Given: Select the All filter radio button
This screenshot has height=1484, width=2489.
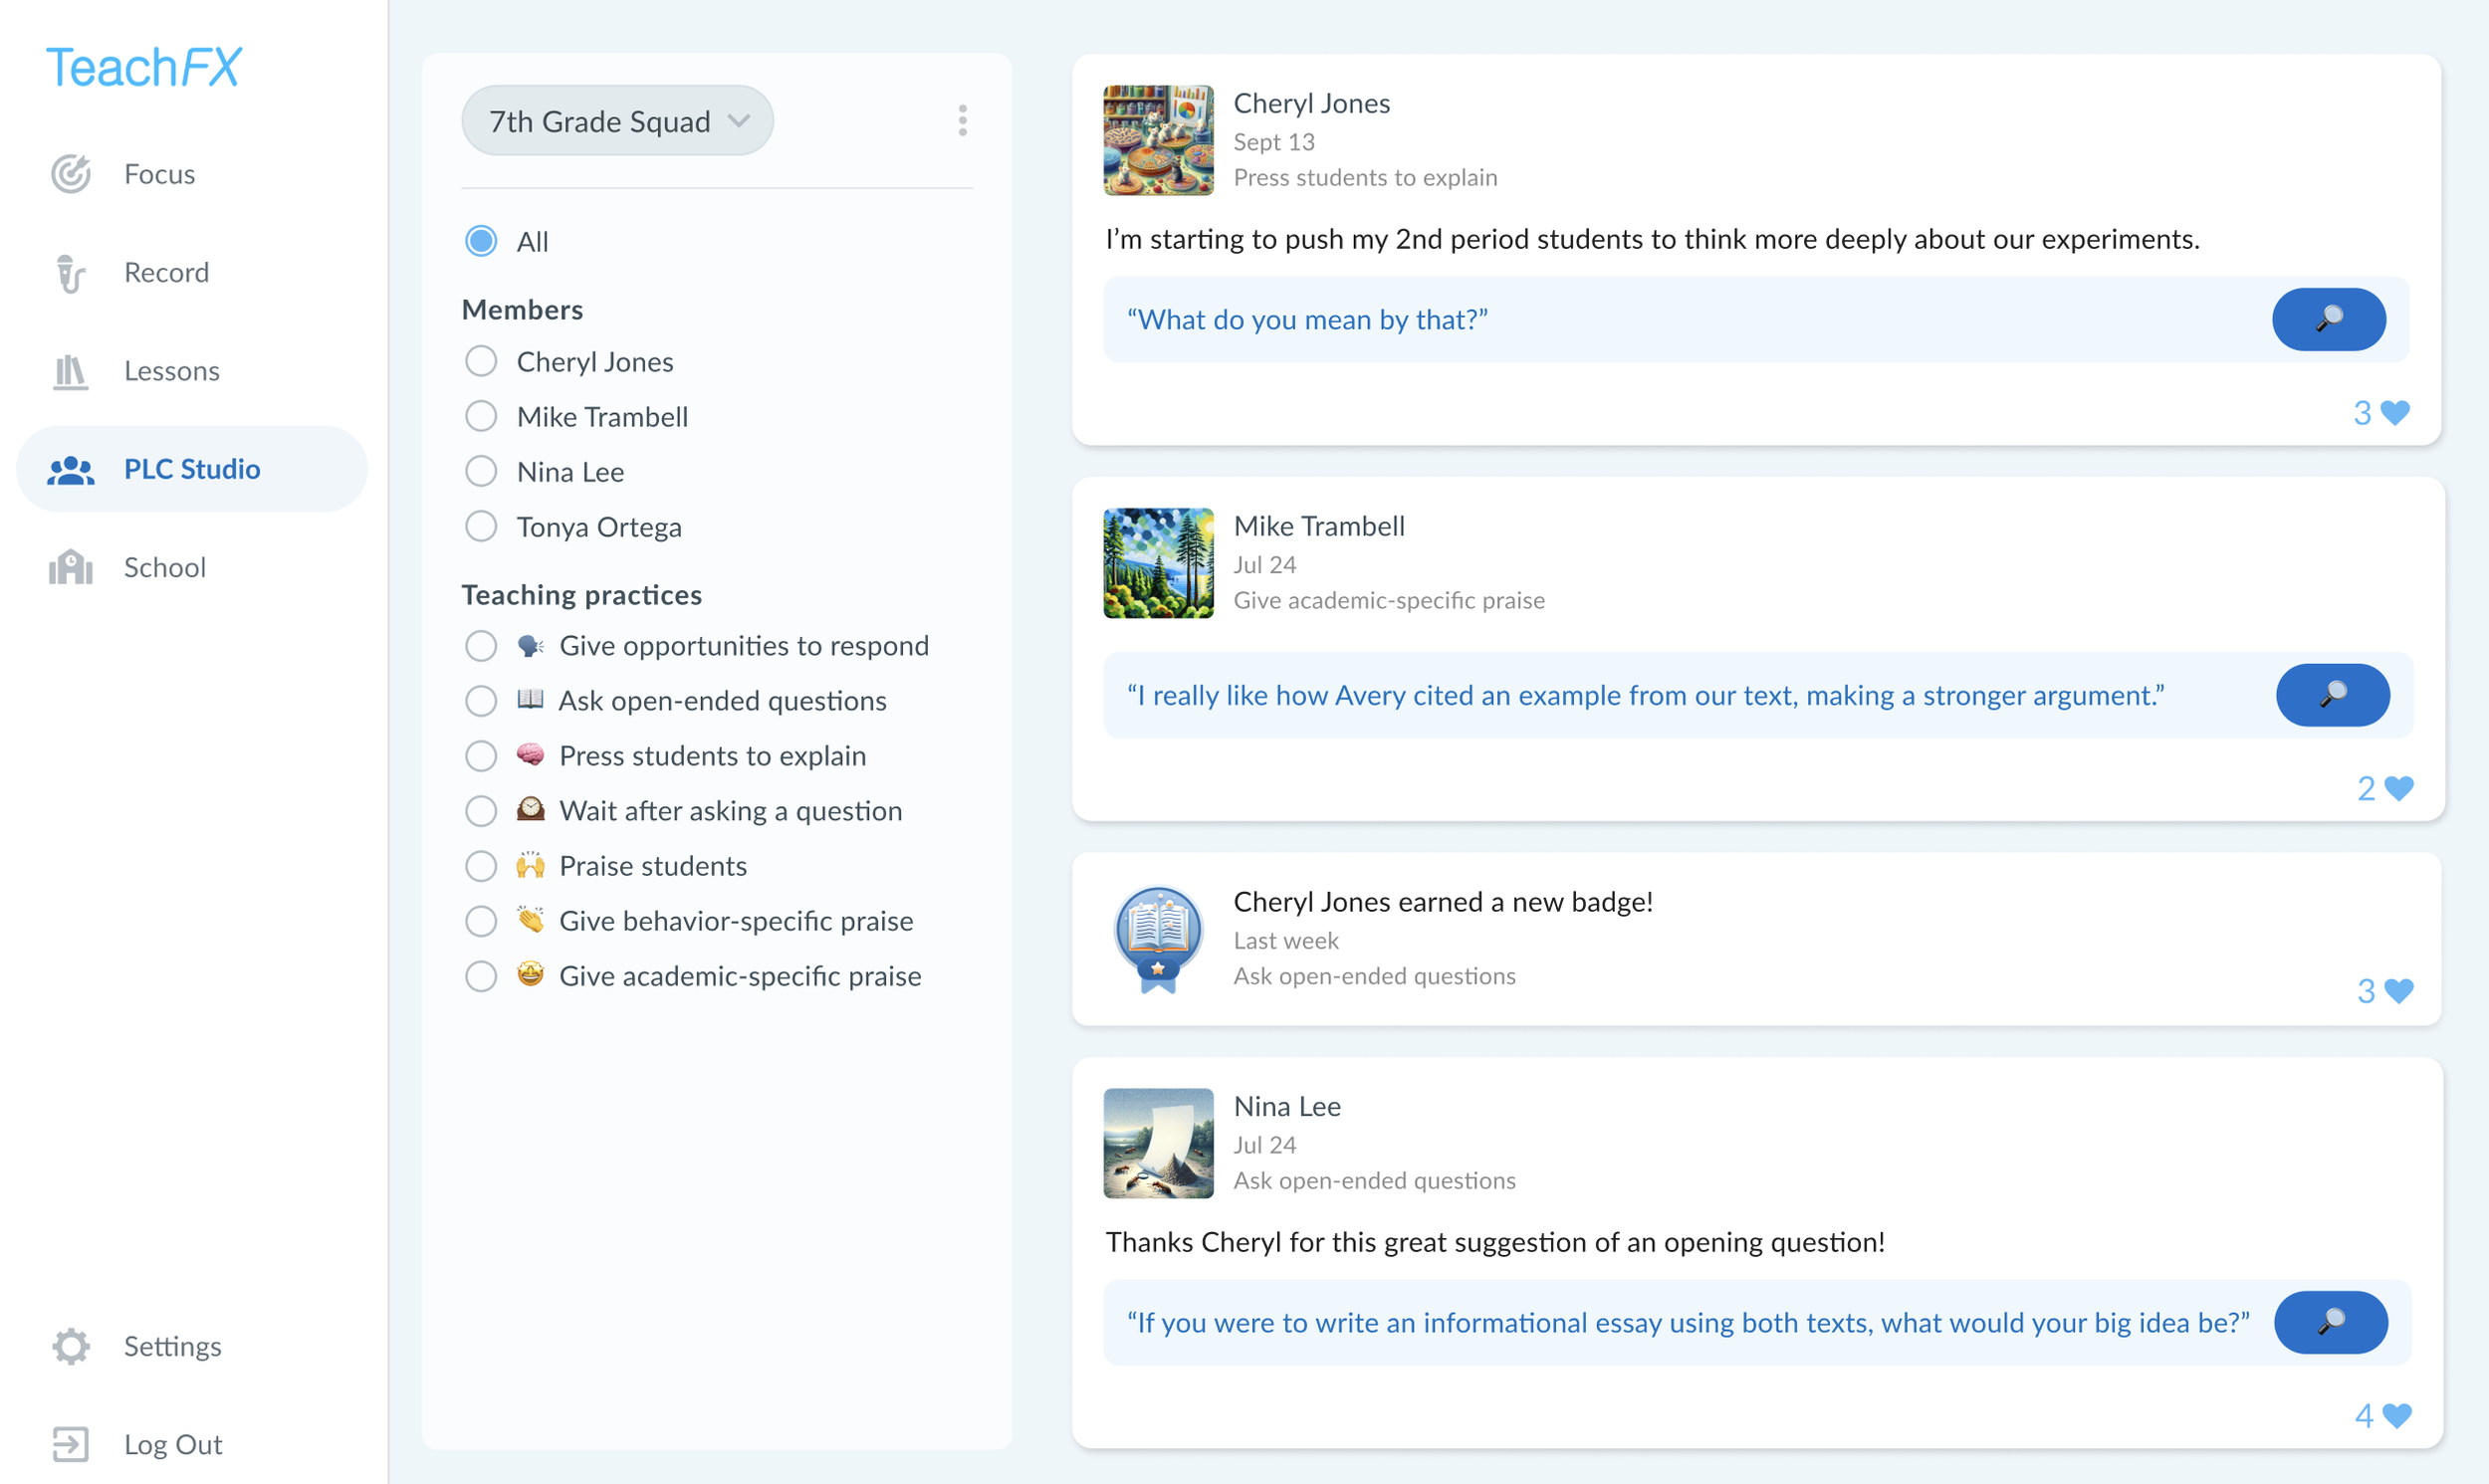Looking at the screenshot, I should (x=481, y=241).
